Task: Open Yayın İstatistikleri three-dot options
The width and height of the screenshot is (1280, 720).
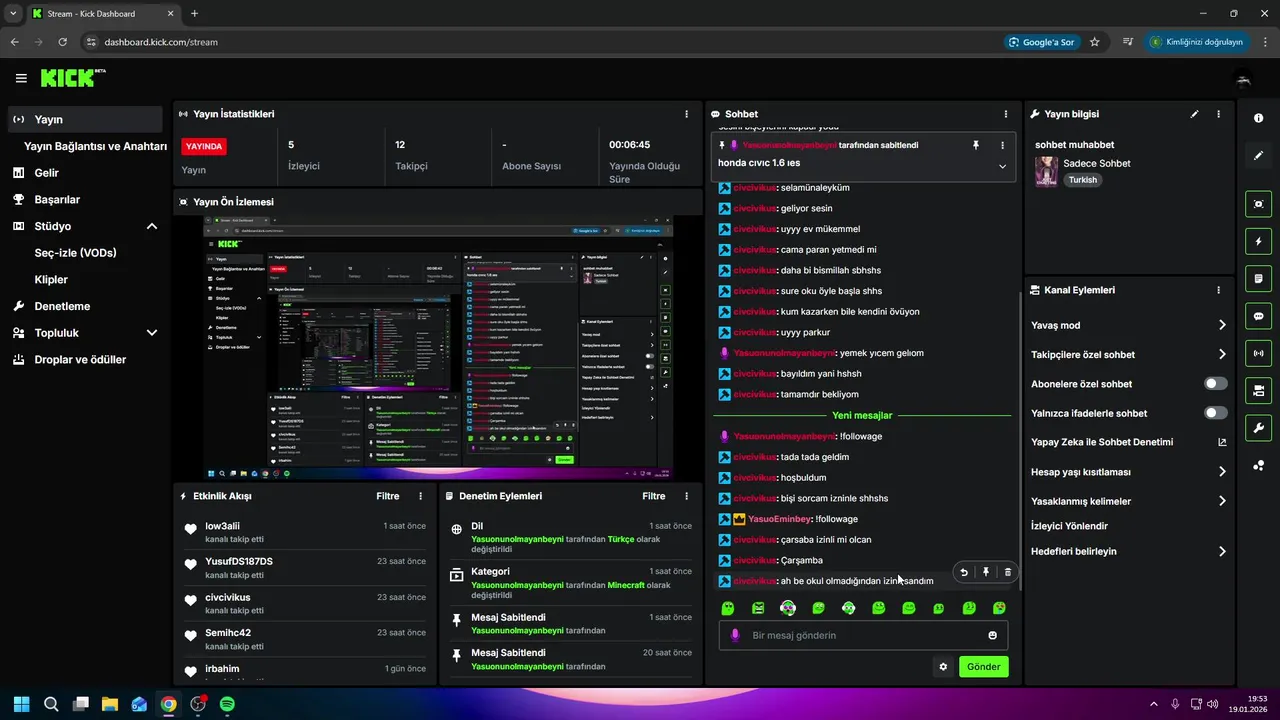Action: [686, 114]
